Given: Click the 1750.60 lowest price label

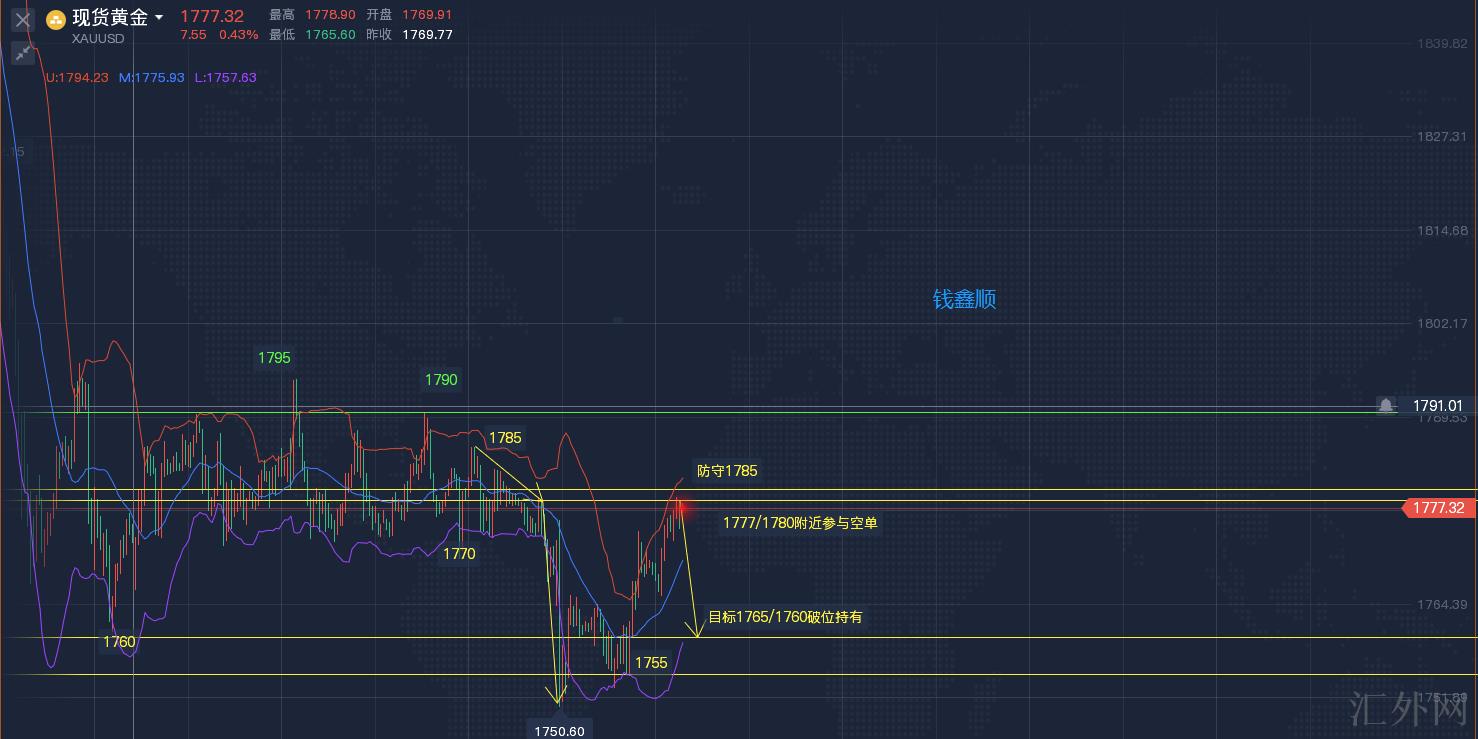Looking at the screenshot, I should click(x=560, y=731).
